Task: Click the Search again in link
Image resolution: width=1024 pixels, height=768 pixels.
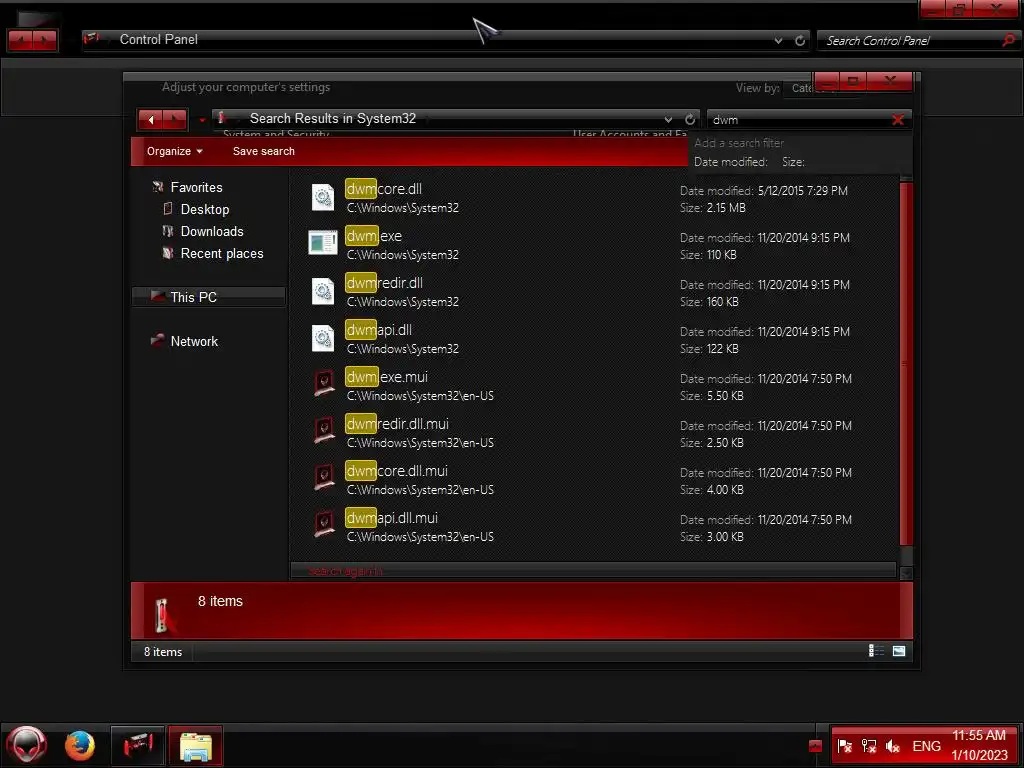Action: [345, 571]
